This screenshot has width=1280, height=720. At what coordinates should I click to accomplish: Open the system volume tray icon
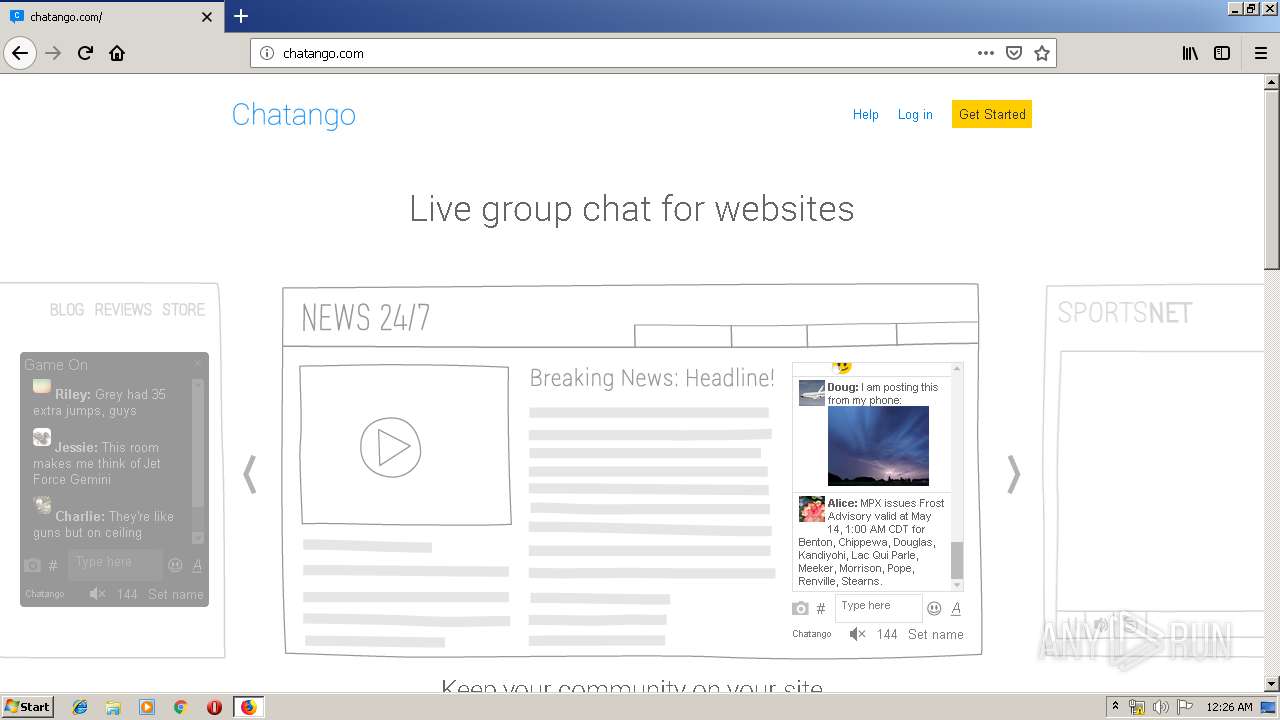click(1161, 707)
